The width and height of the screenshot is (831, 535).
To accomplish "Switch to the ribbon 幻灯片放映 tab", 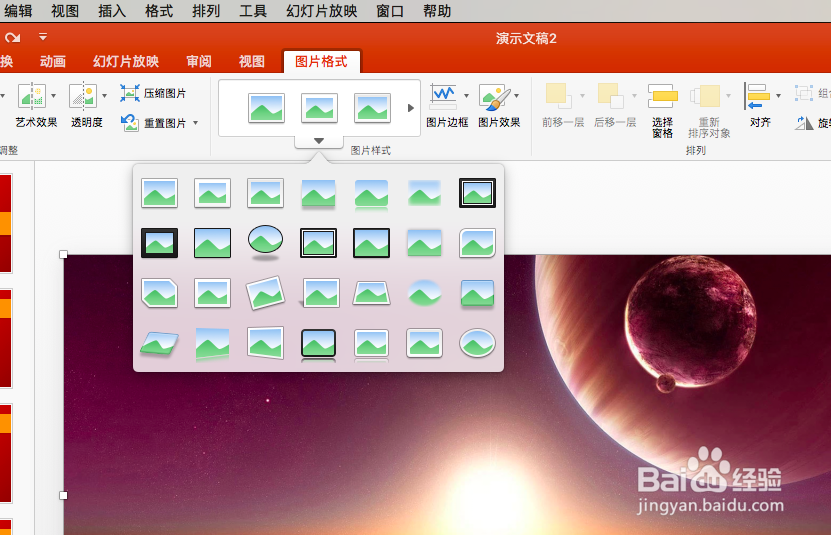I will 126,62.
